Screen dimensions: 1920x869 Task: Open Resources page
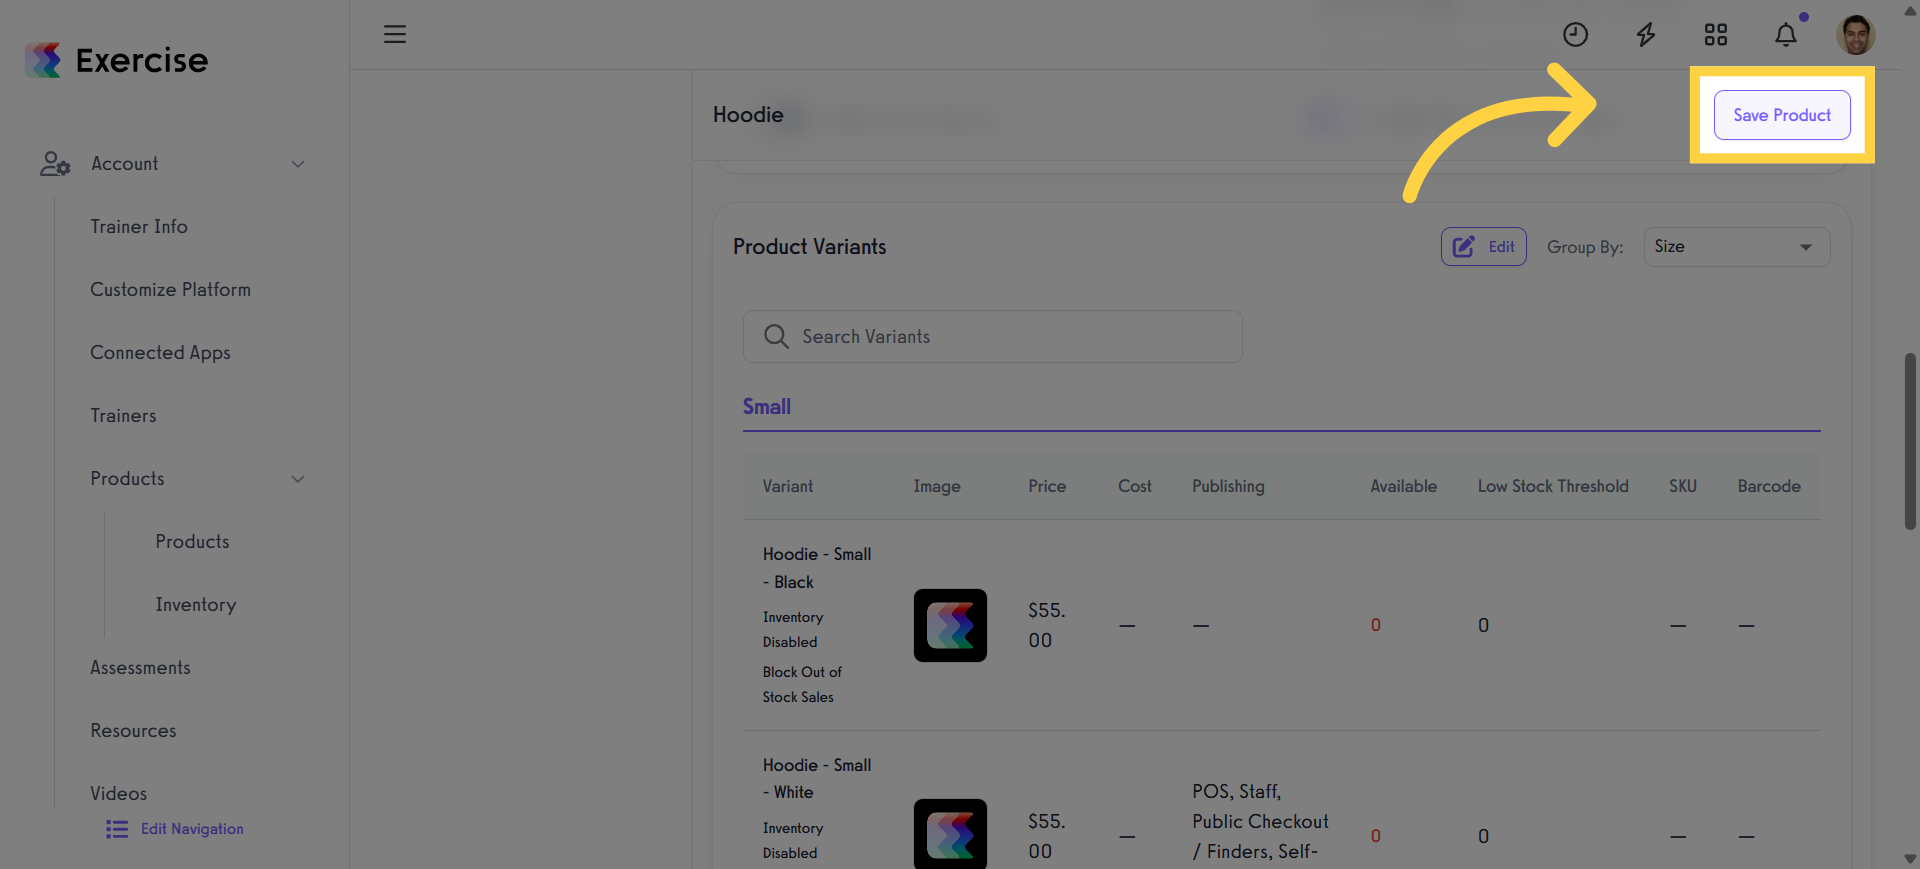pyautogui.click(x=133, y=731)
